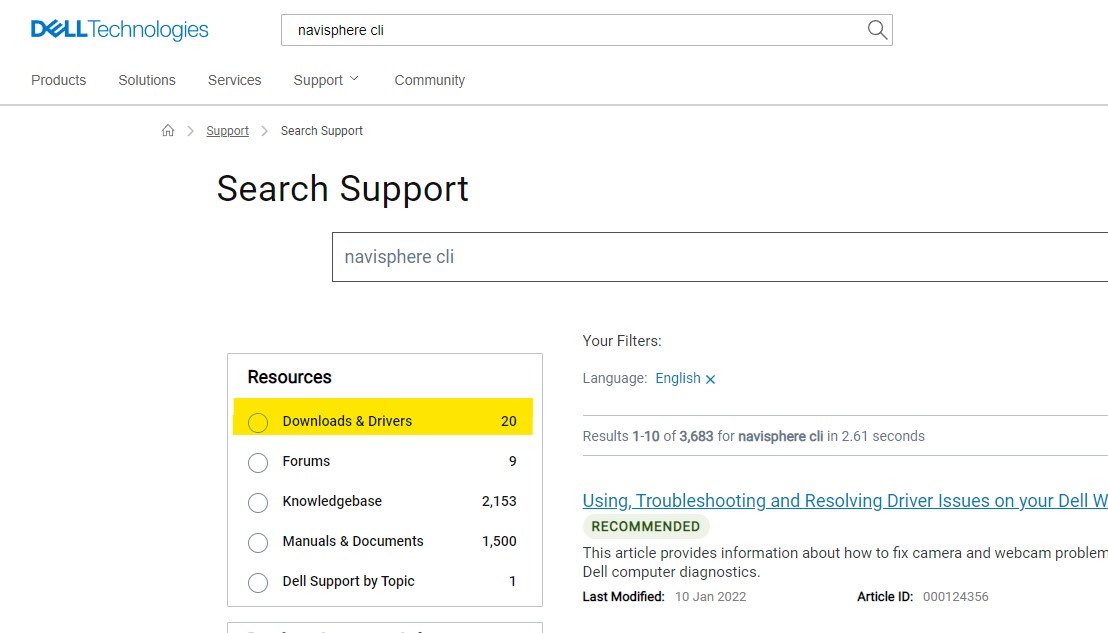Open the Services menu

(x=234, y=80)
